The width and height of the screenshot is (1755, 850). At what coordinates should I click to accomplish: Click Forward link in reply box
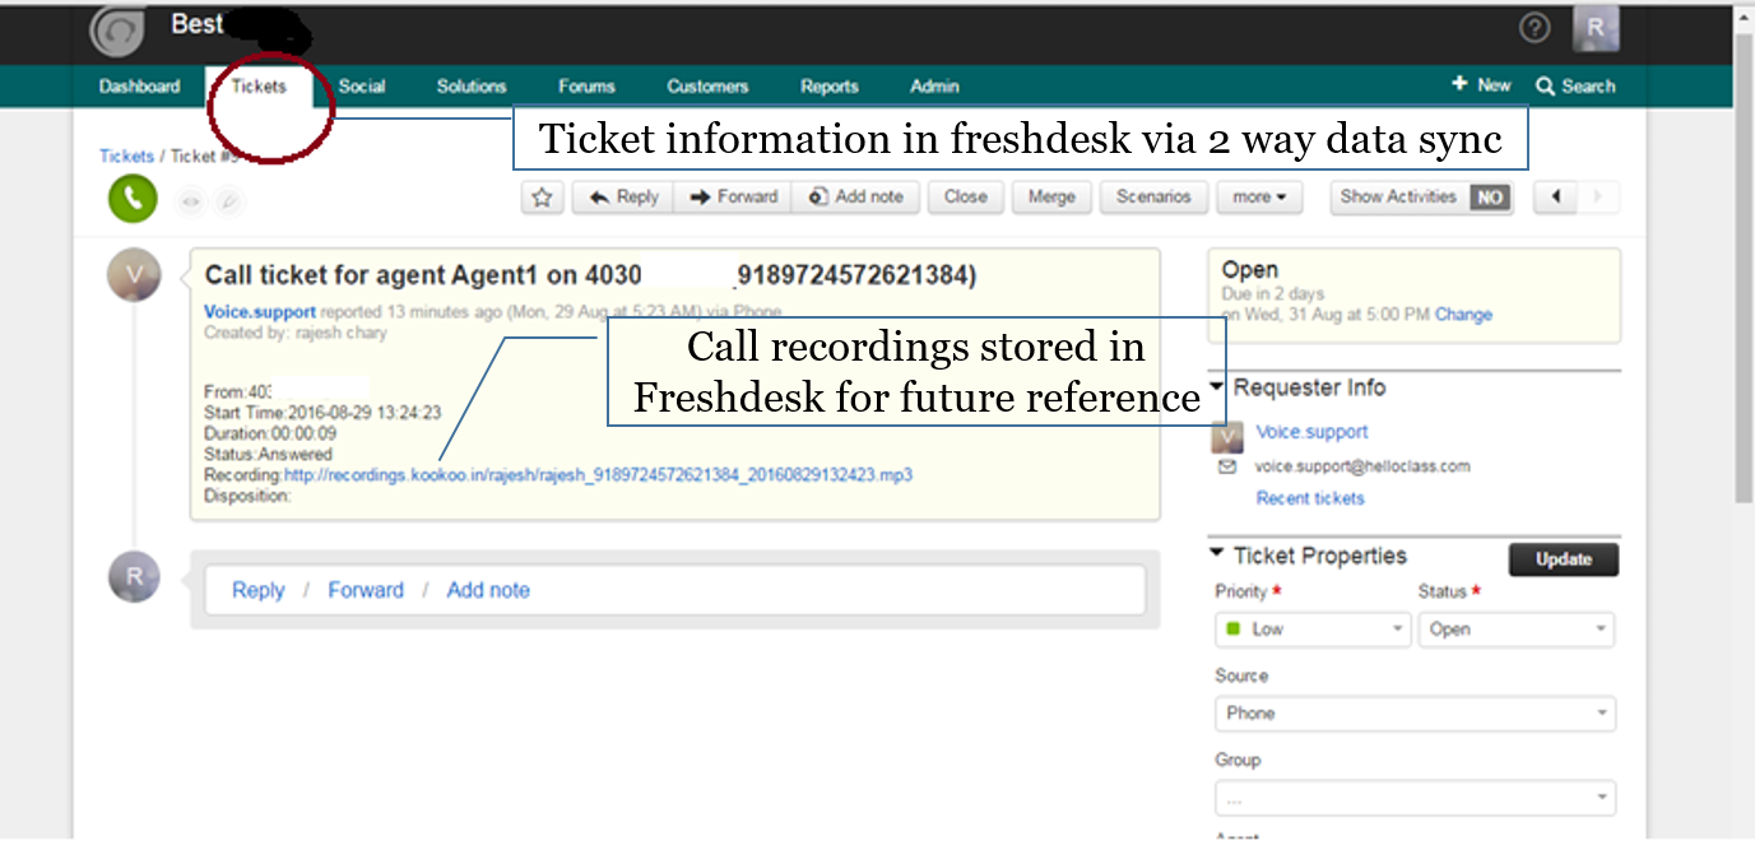(366, 590)
